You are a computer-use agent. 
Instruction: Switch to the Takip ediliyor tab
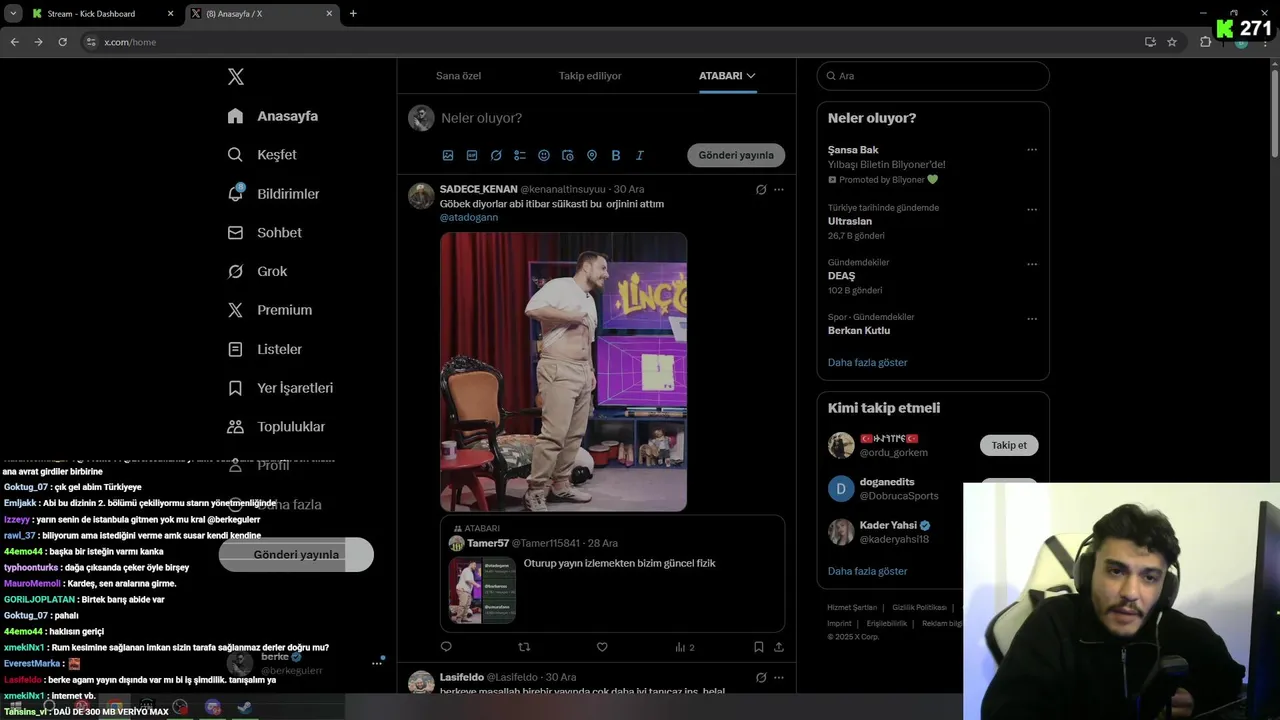(x=590, y=76)
